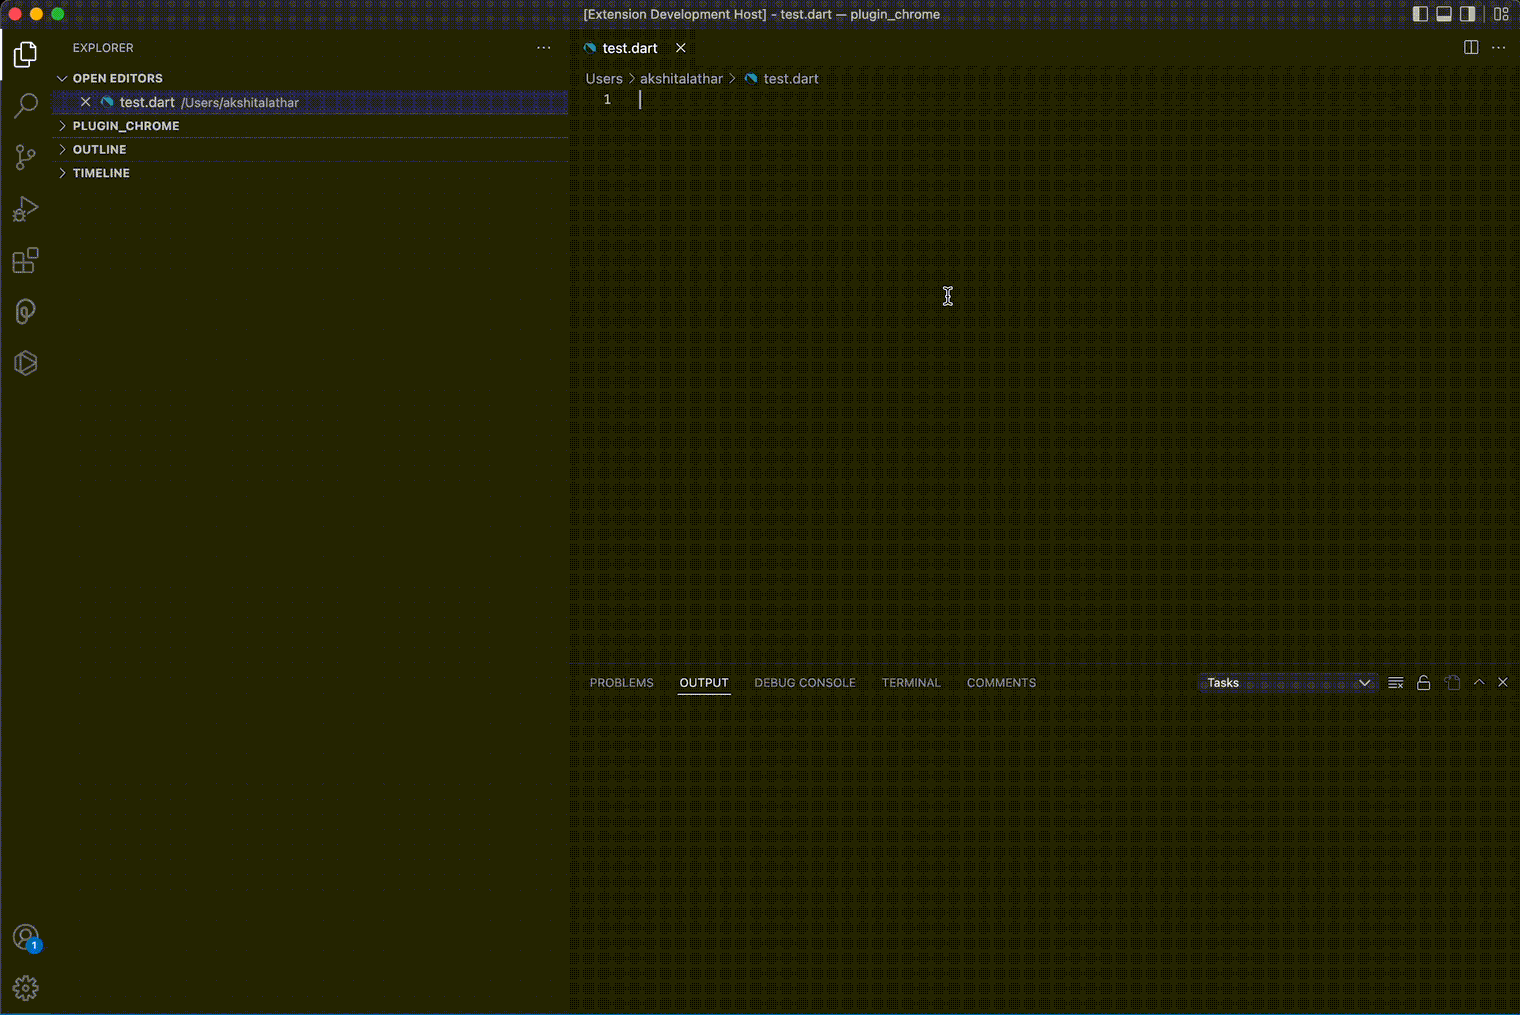
Task: Open the ear-shaped extension icon in activity bar
Action: pyautogui.click(x=25, y=312)
